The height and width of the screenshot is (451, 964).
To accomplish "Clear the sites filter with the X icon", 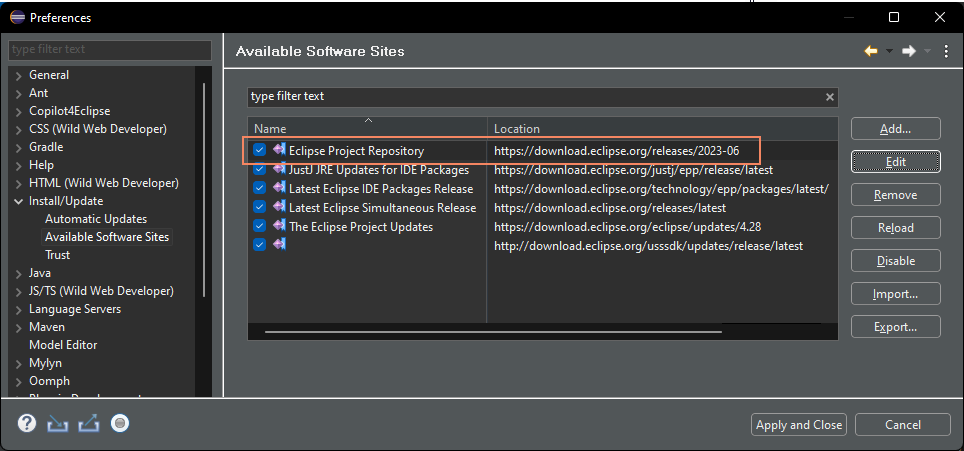I will point(830,97).
